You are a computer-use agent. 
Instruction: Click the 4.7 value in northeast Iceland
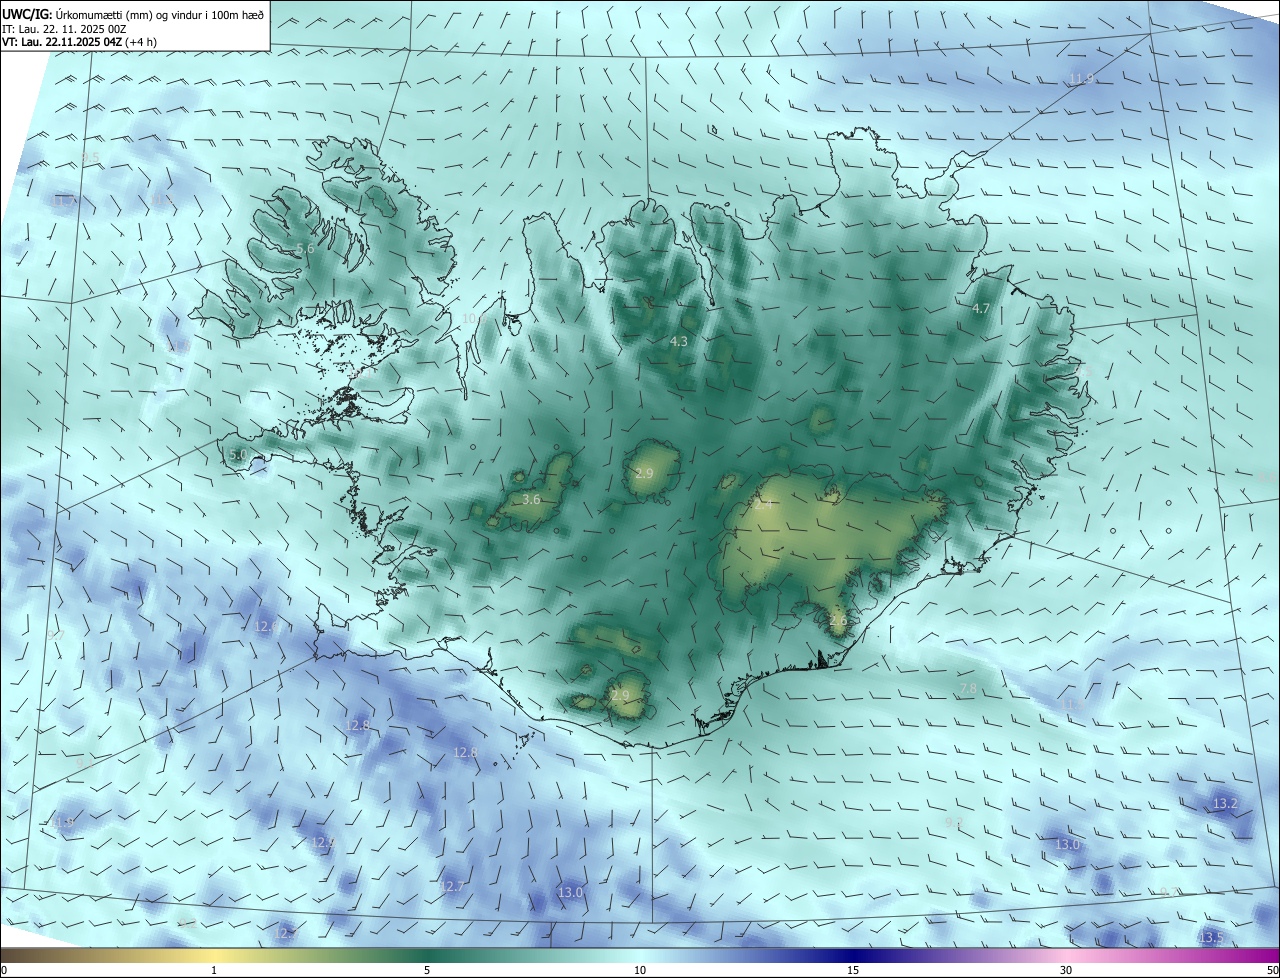(981, 309)
